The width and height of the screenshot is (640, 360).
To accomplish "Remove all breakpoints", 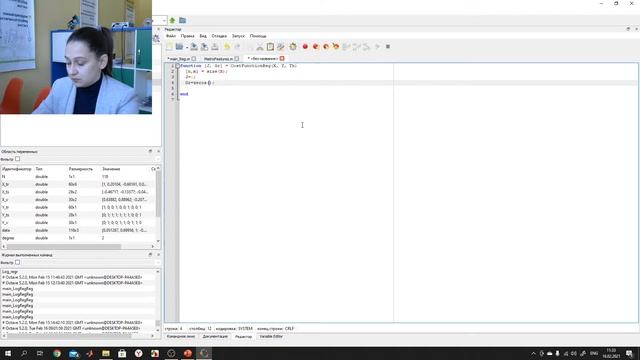I will click(336, 47).
